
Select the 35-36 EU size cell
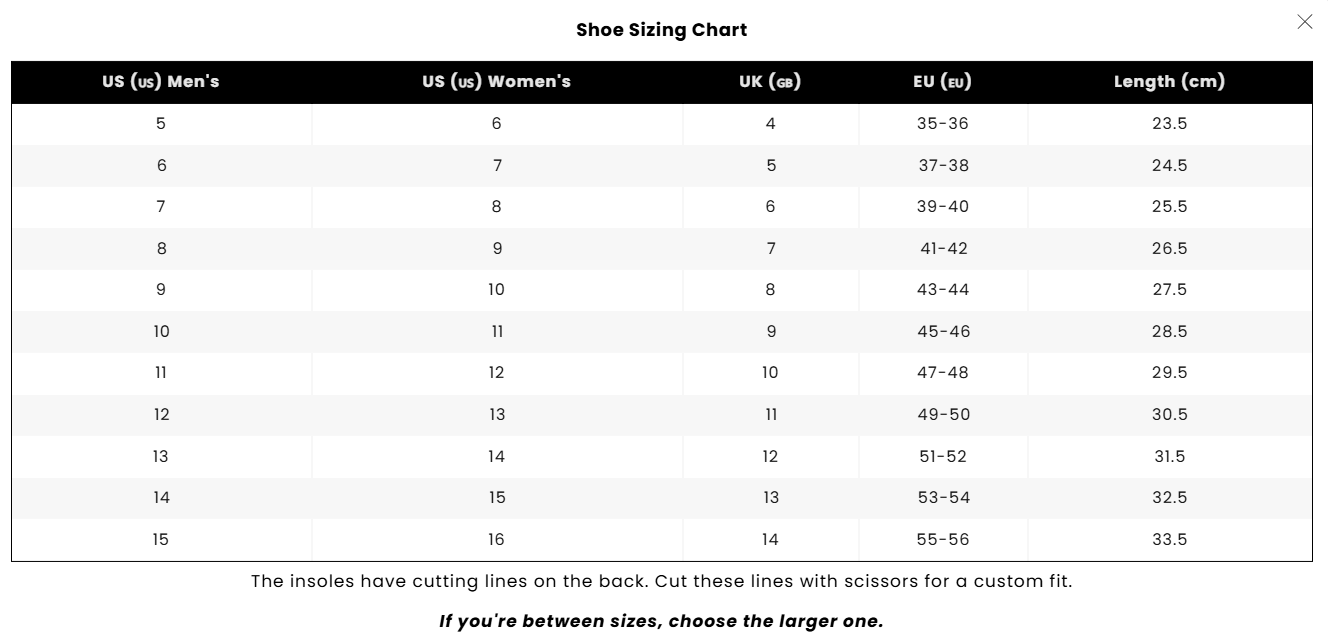tap(943, 124)
